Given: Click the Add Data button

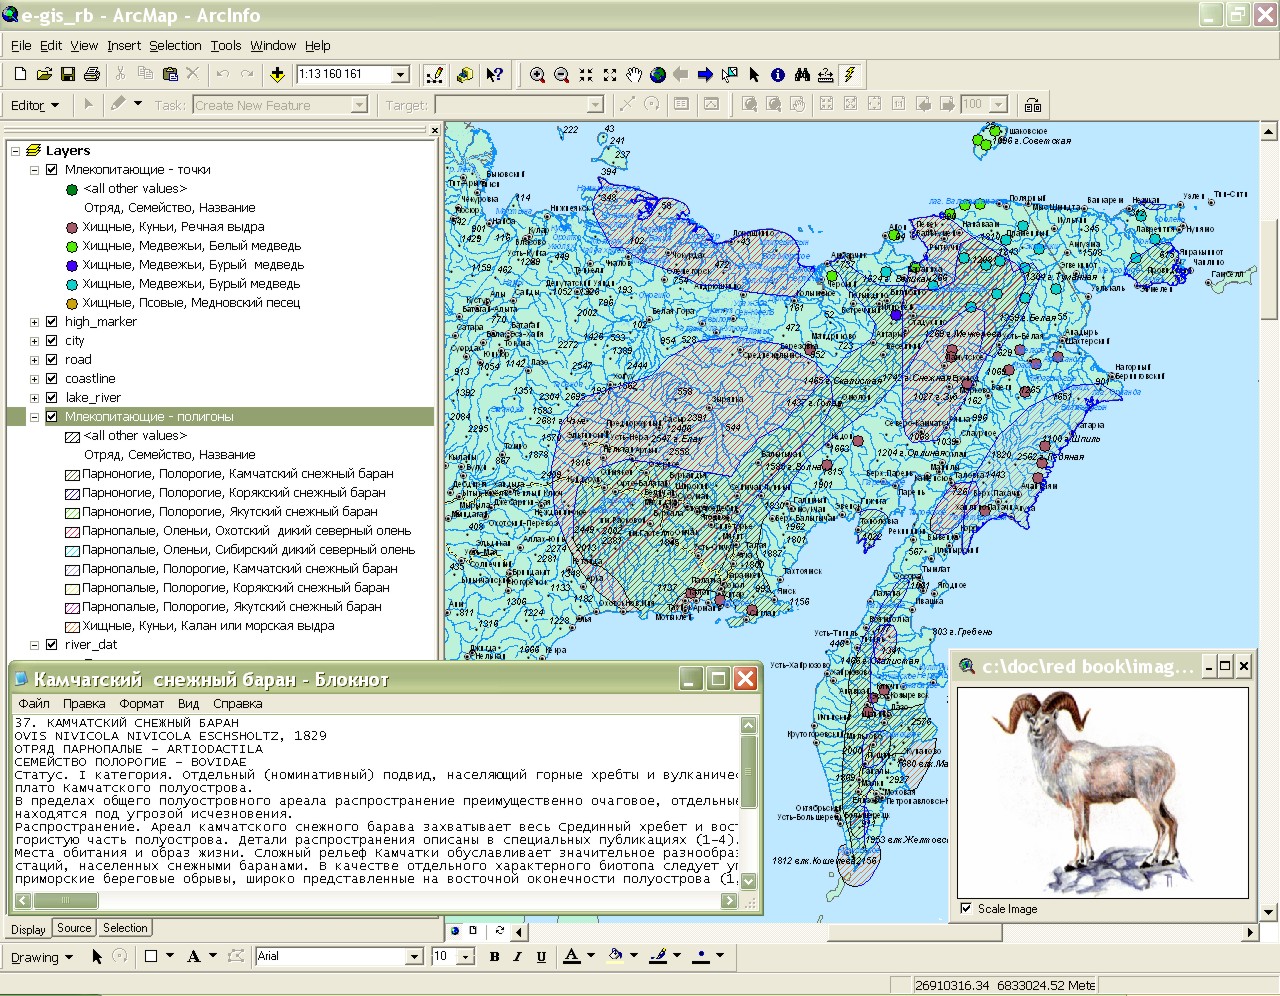Looking at the screenshot, I should click(x=277, y=75).
